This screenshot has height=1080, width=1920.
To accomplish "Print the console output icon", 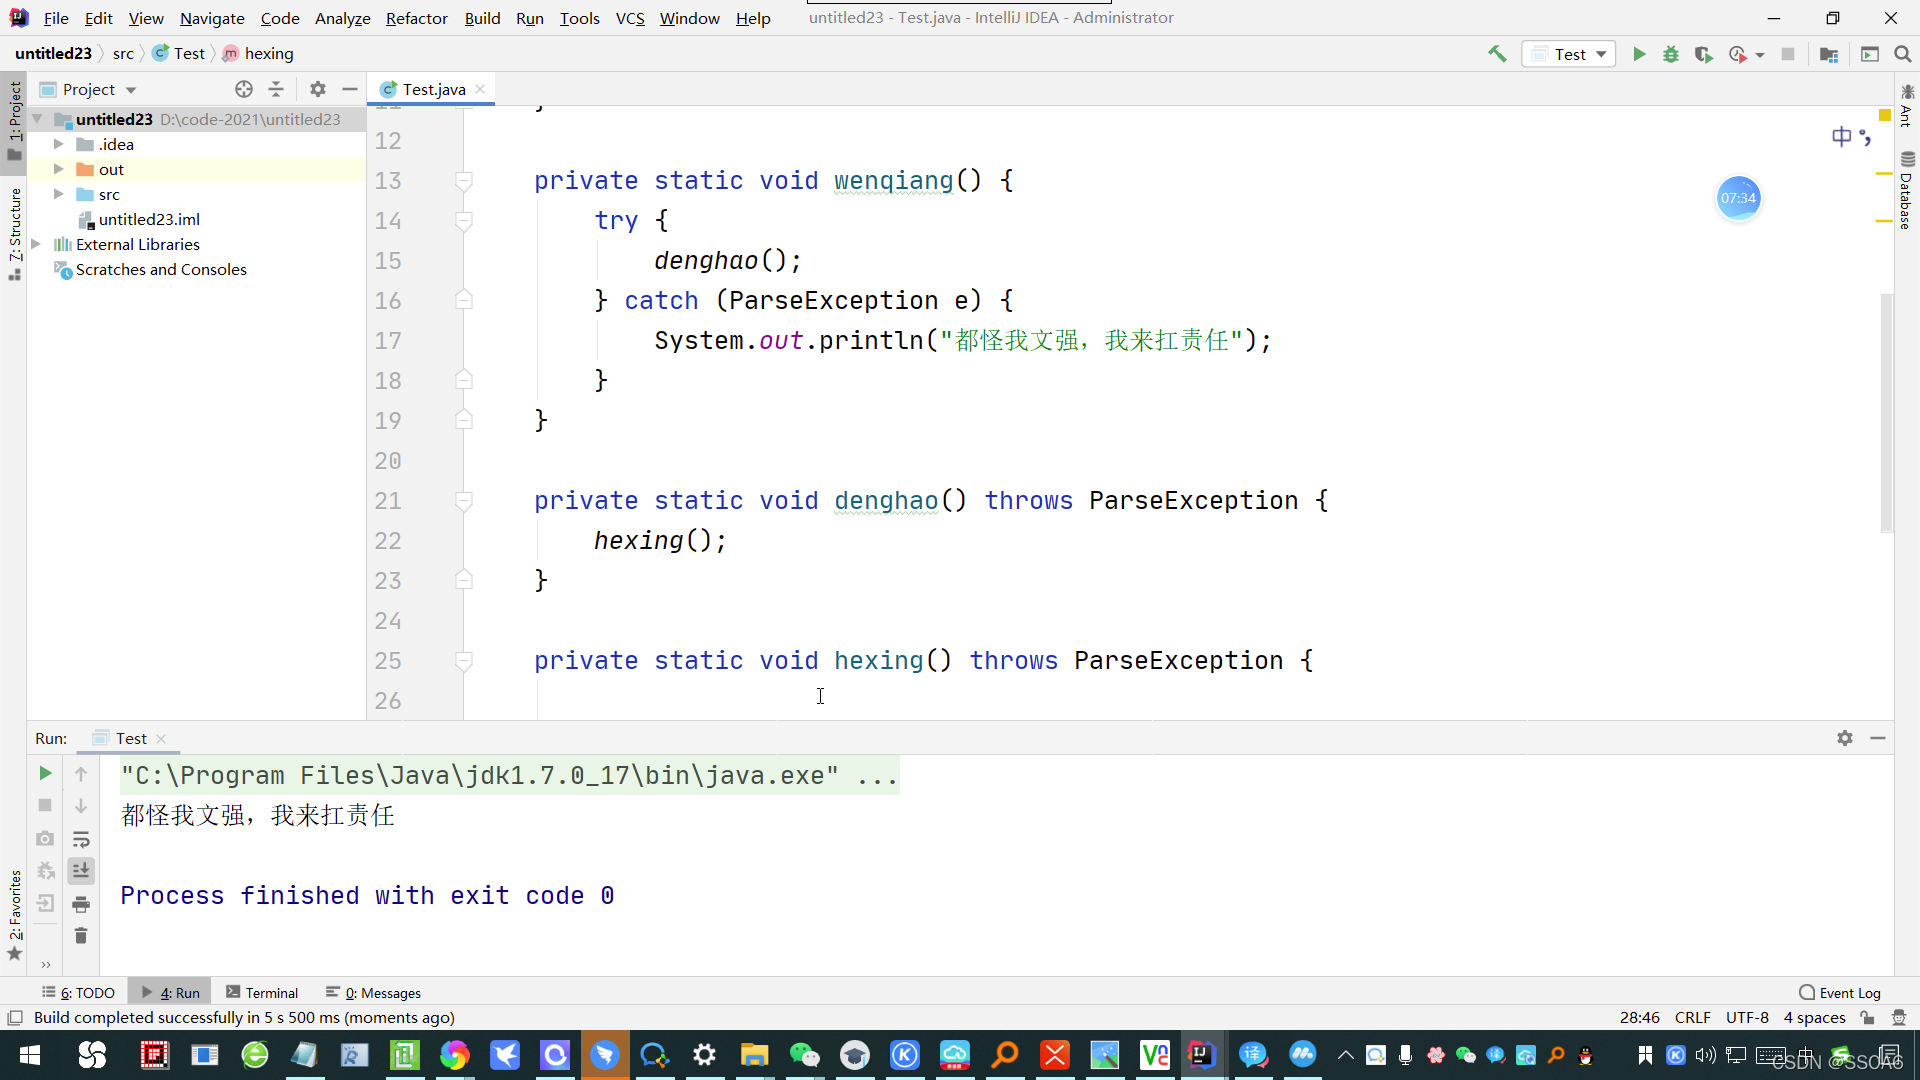I will click(x=81, y=904).
